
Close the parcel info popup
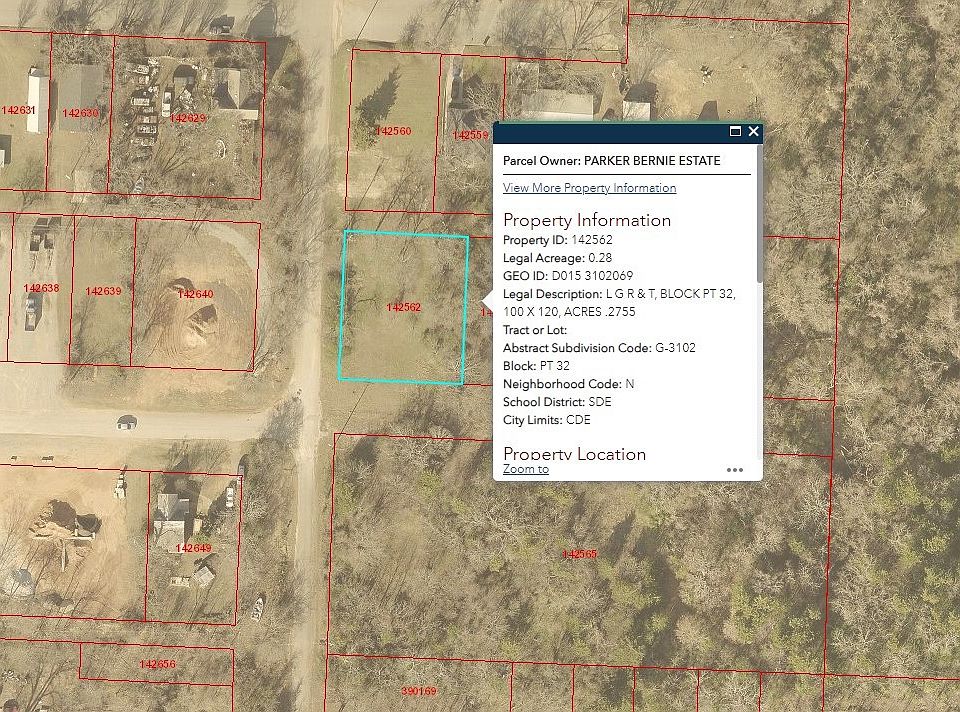tap(754, 132)
